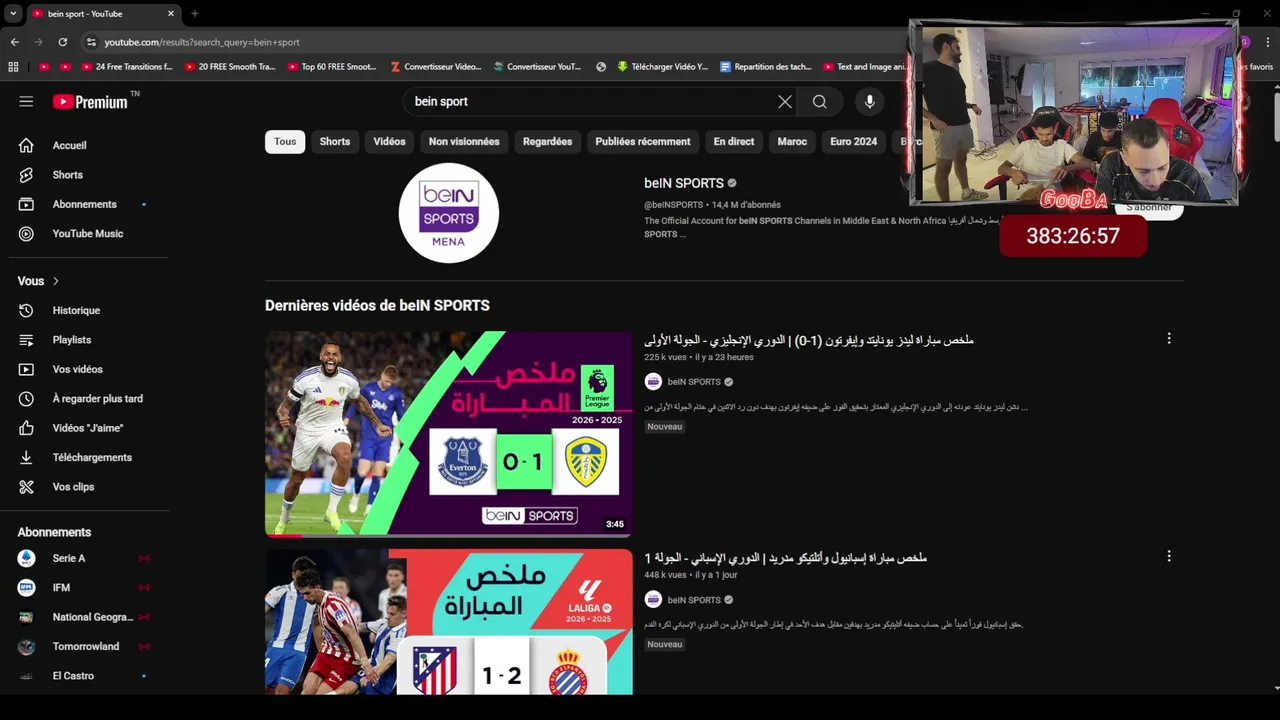
Task: Select the Maroc filter chip
Action: tap(792, 142)
